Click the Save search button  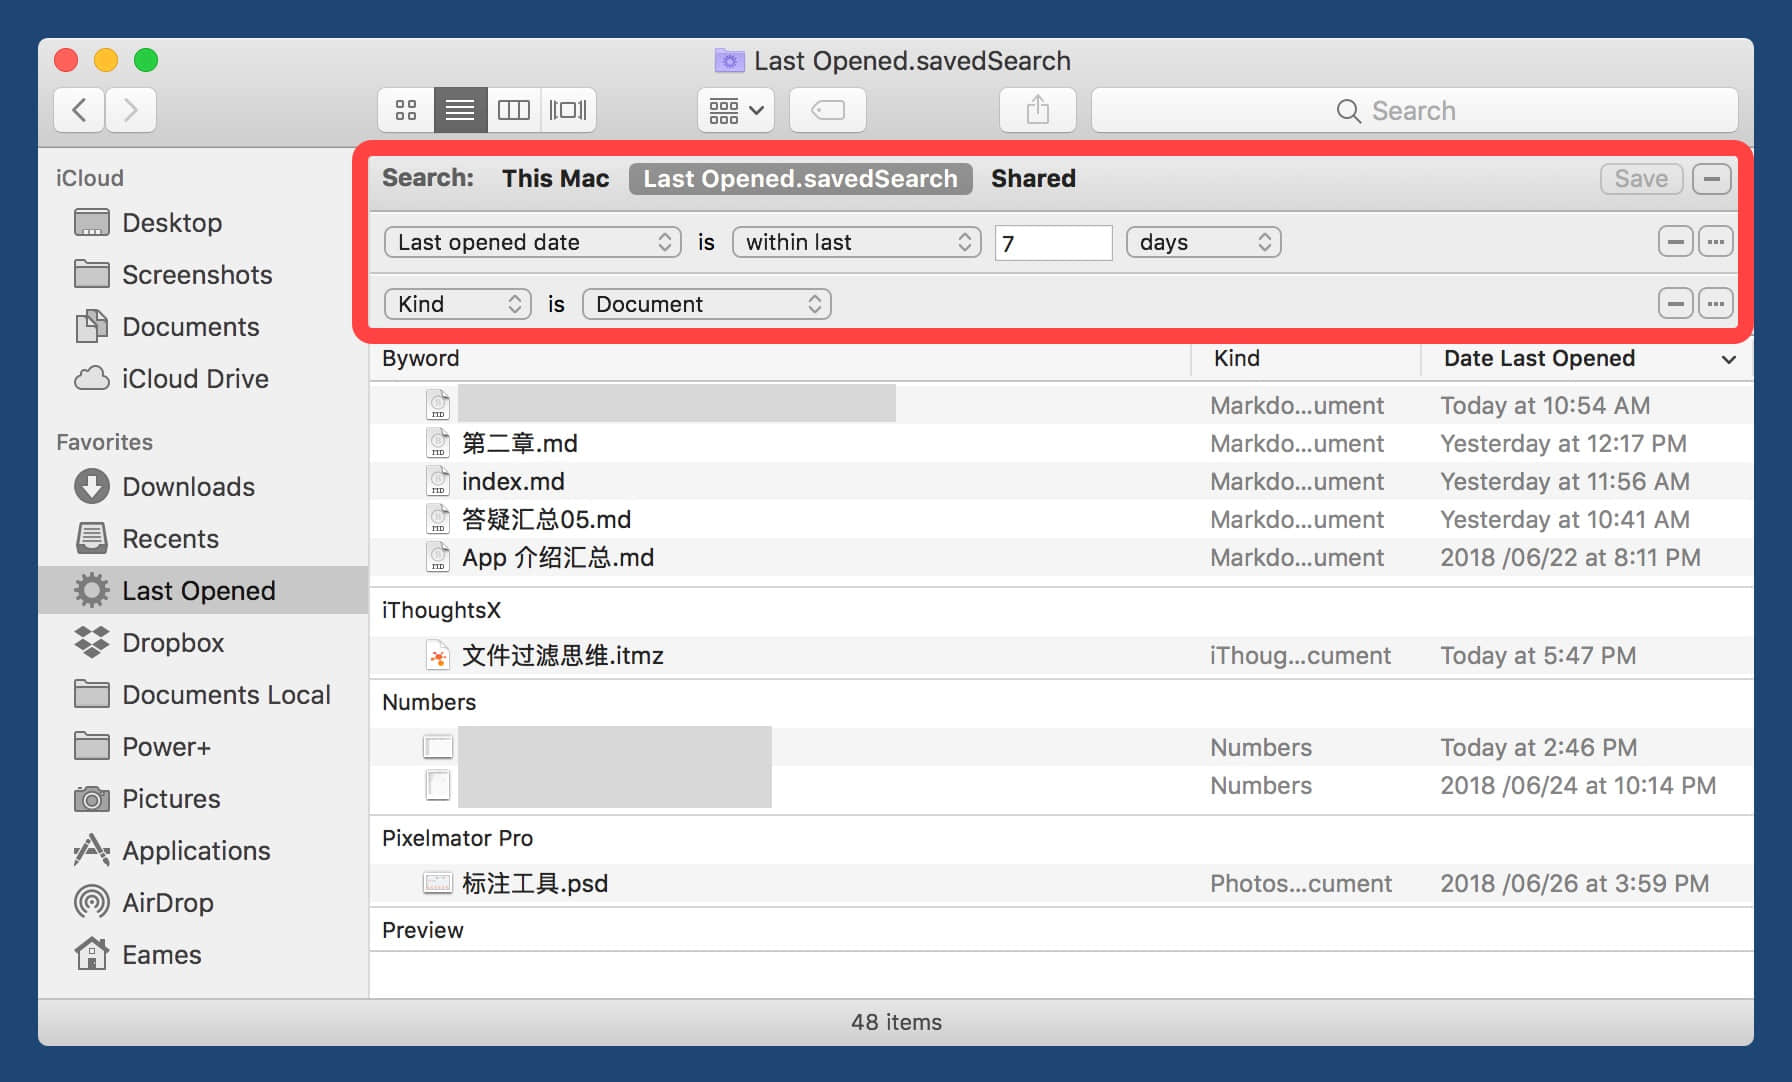[x=1640, y=179]
